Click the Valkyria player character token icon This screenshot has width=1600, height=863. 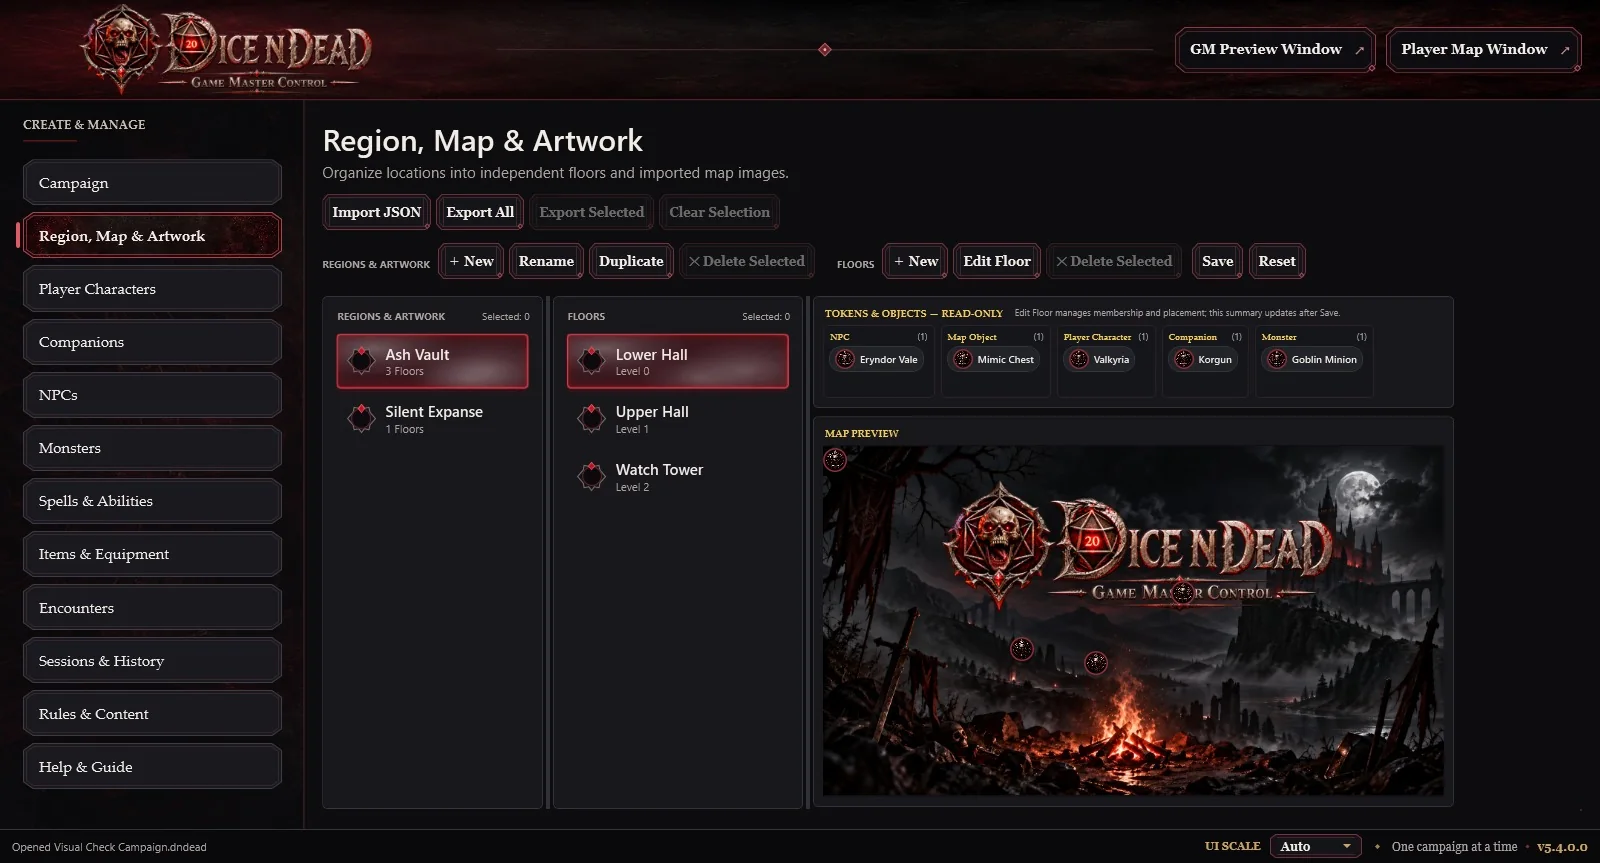[1079, 359]
